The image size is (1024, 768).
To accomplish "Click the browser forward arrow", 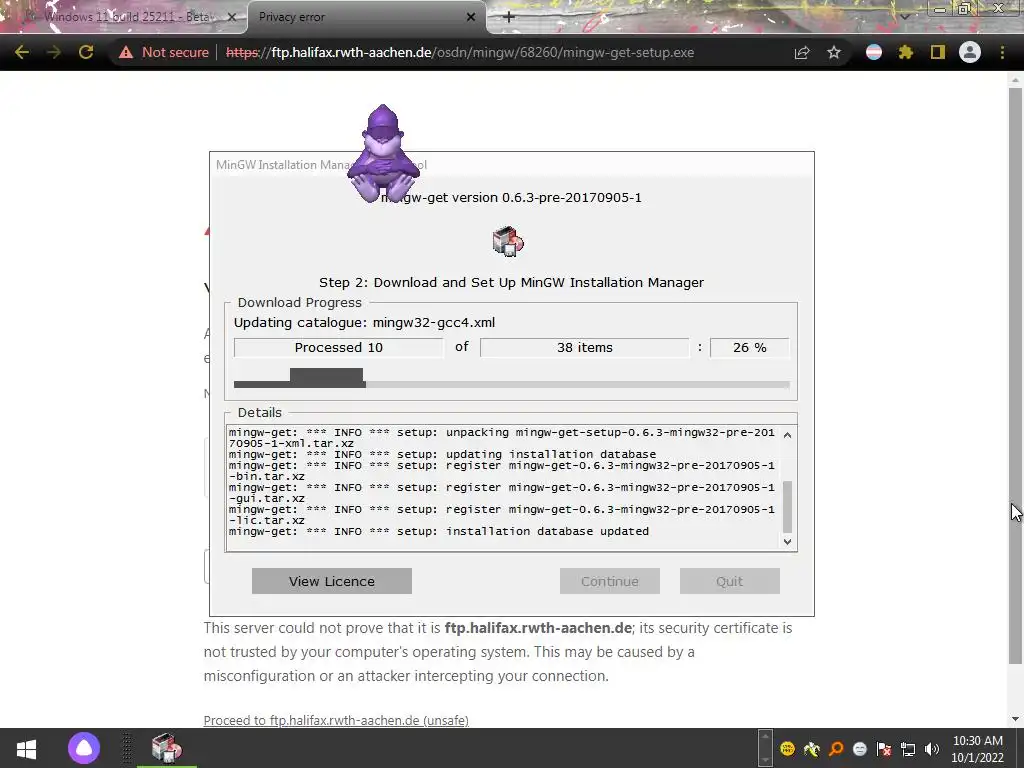I will click(x=54, y=52).
